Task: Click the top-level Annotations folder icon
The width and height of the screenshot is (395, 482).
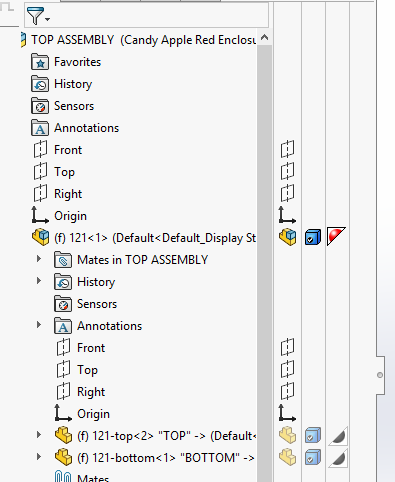Action: 40,128
